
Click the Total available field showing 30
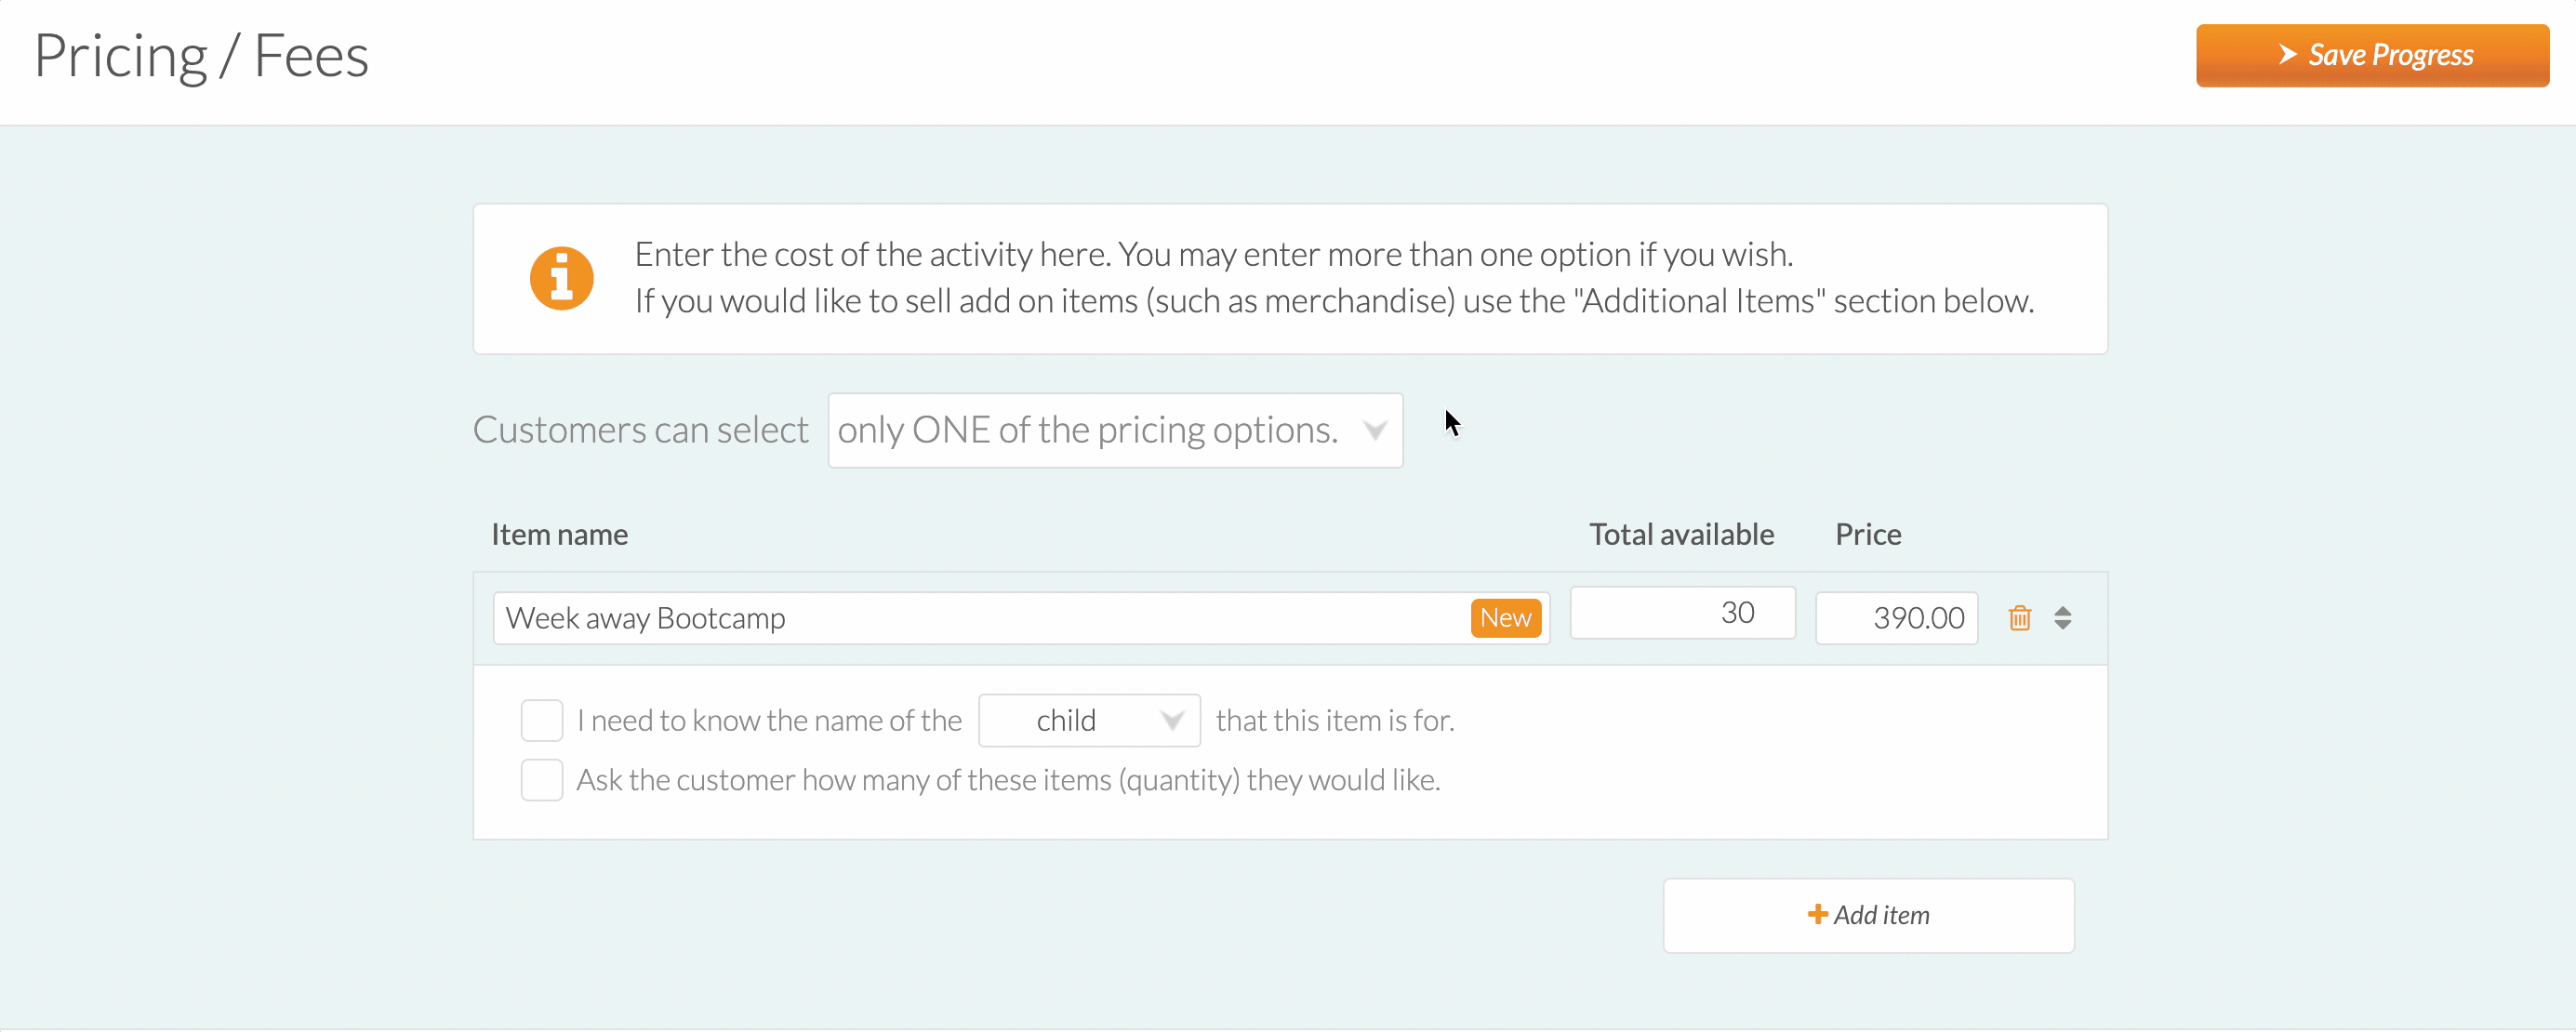coord(1682,612)
